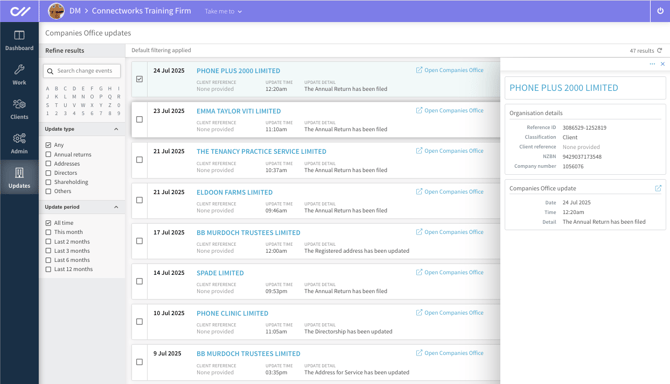The image size is (670, 384).
Task: Tick the Phone Clinic Limited row checkbox
Action: tap(139, 322)
